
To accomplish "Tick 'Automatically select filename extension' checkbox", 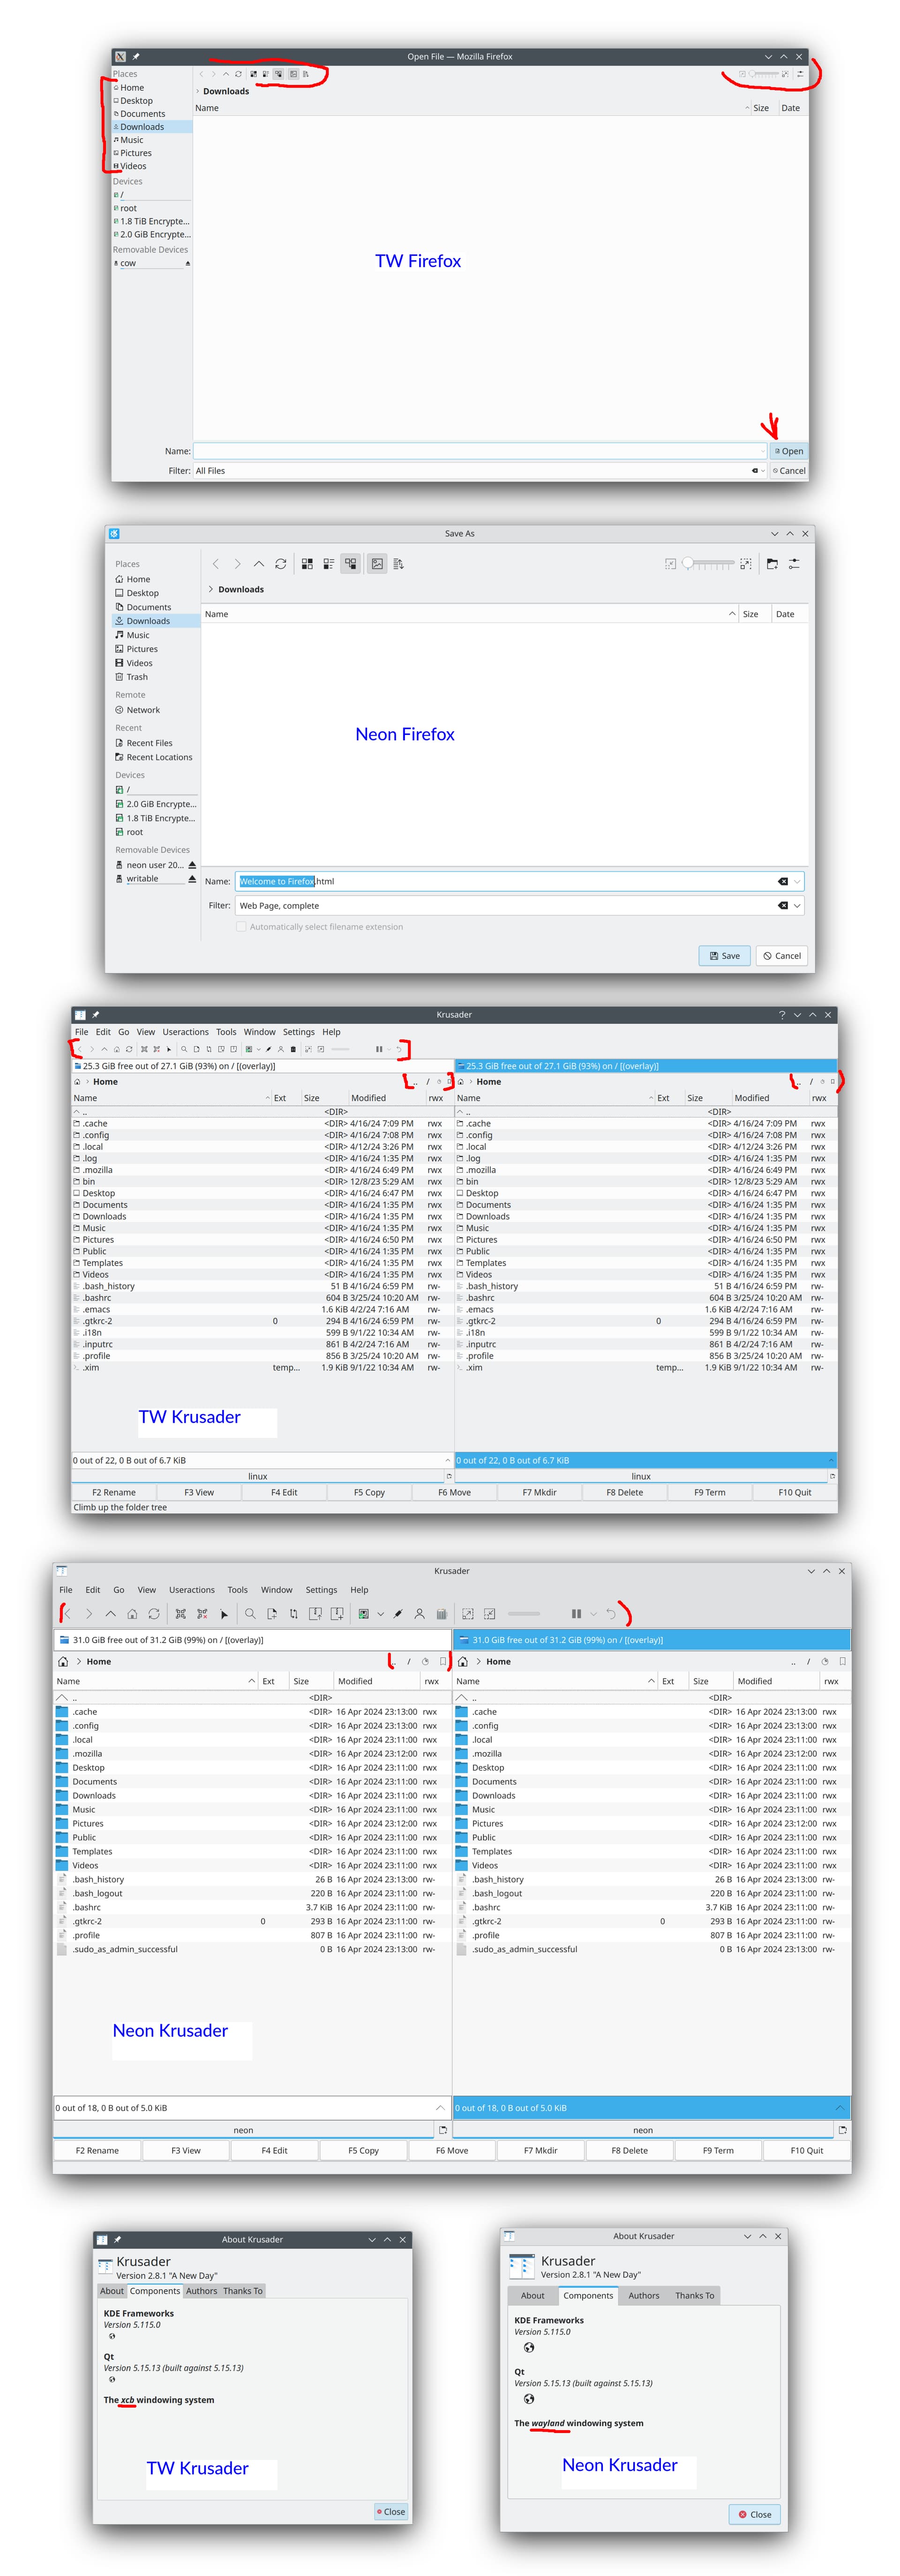I will click(241, 927).
